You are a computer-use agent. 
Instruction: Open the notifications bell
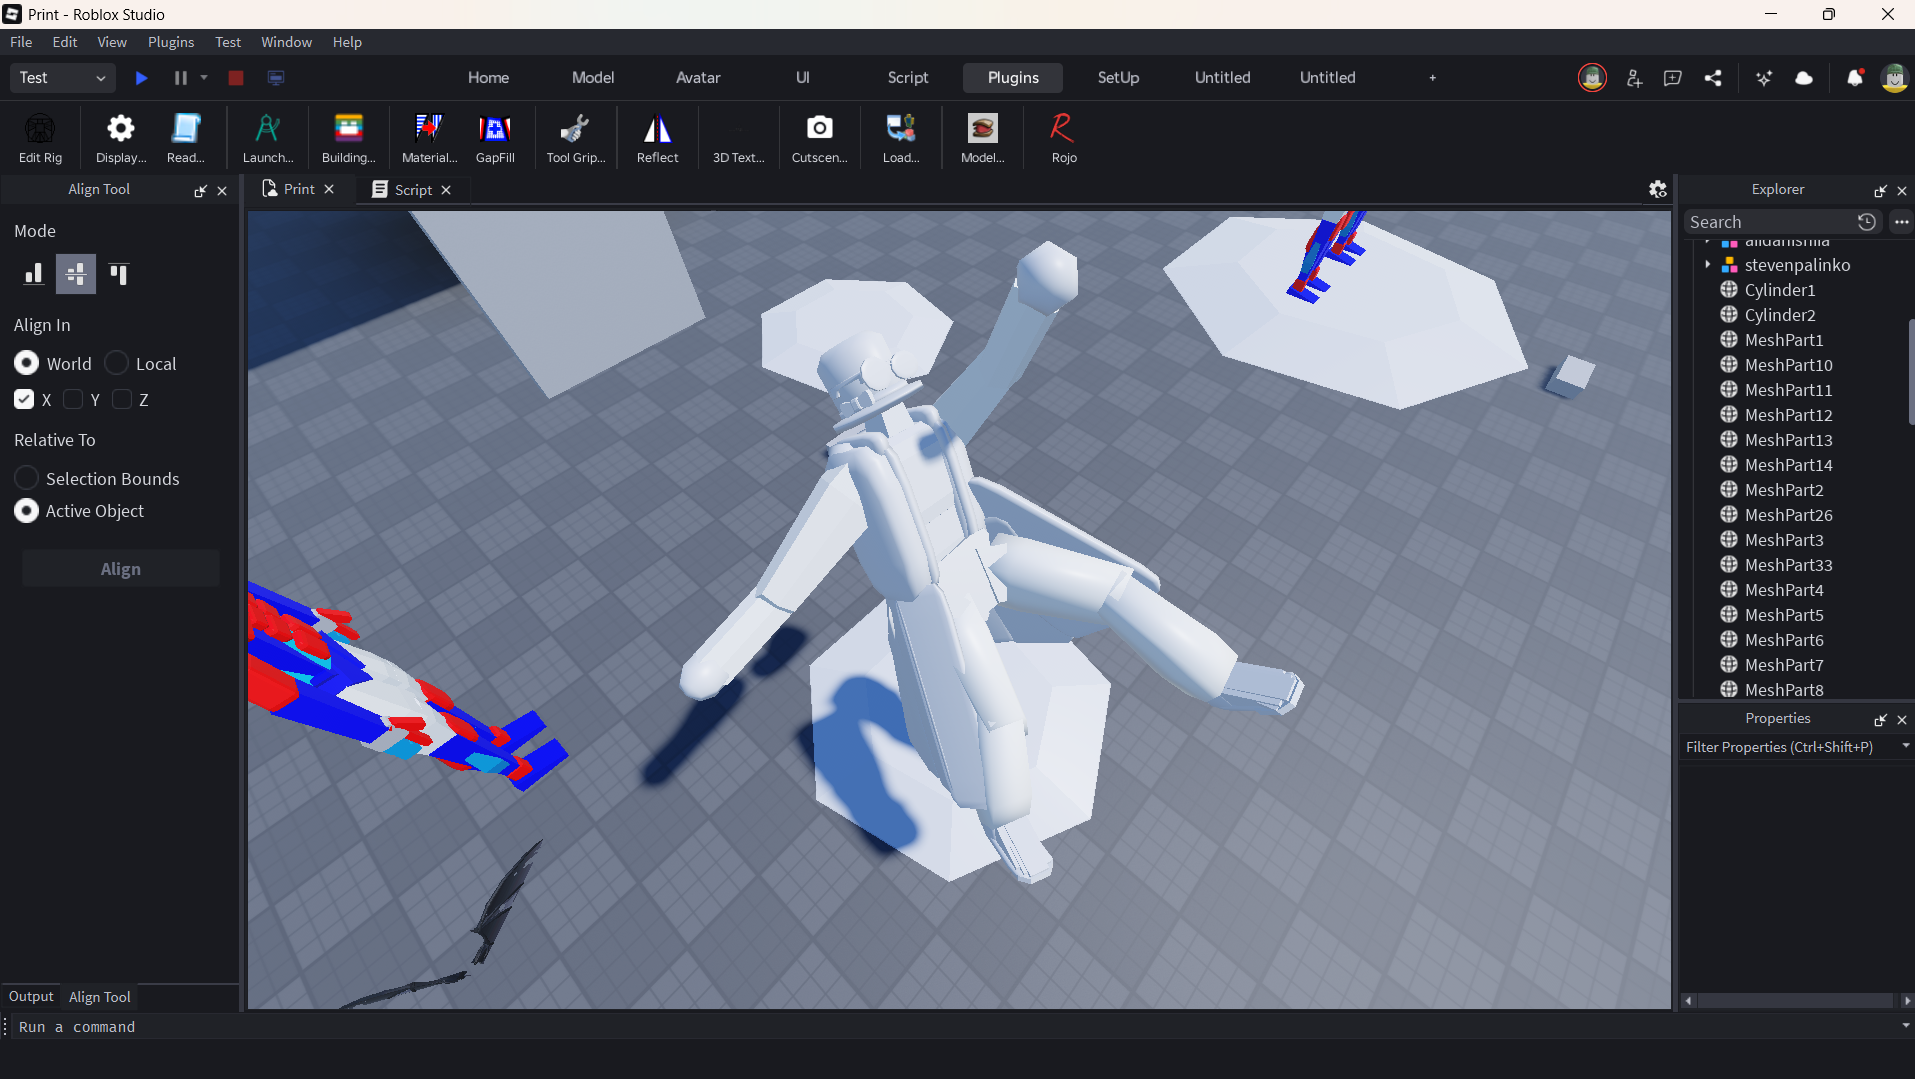1854,78
